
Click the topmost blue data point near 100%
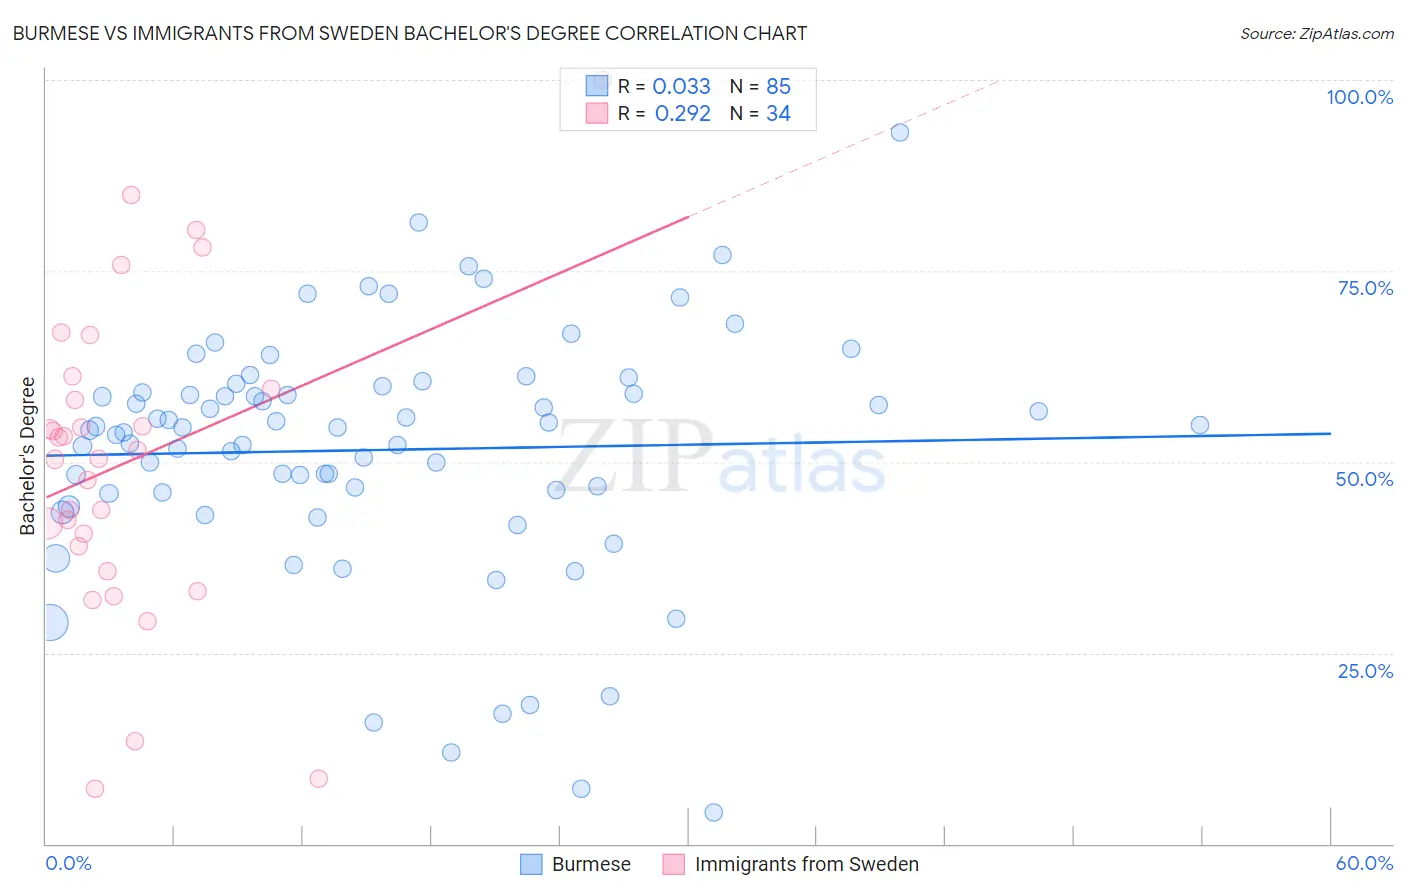tap(900, 132)
